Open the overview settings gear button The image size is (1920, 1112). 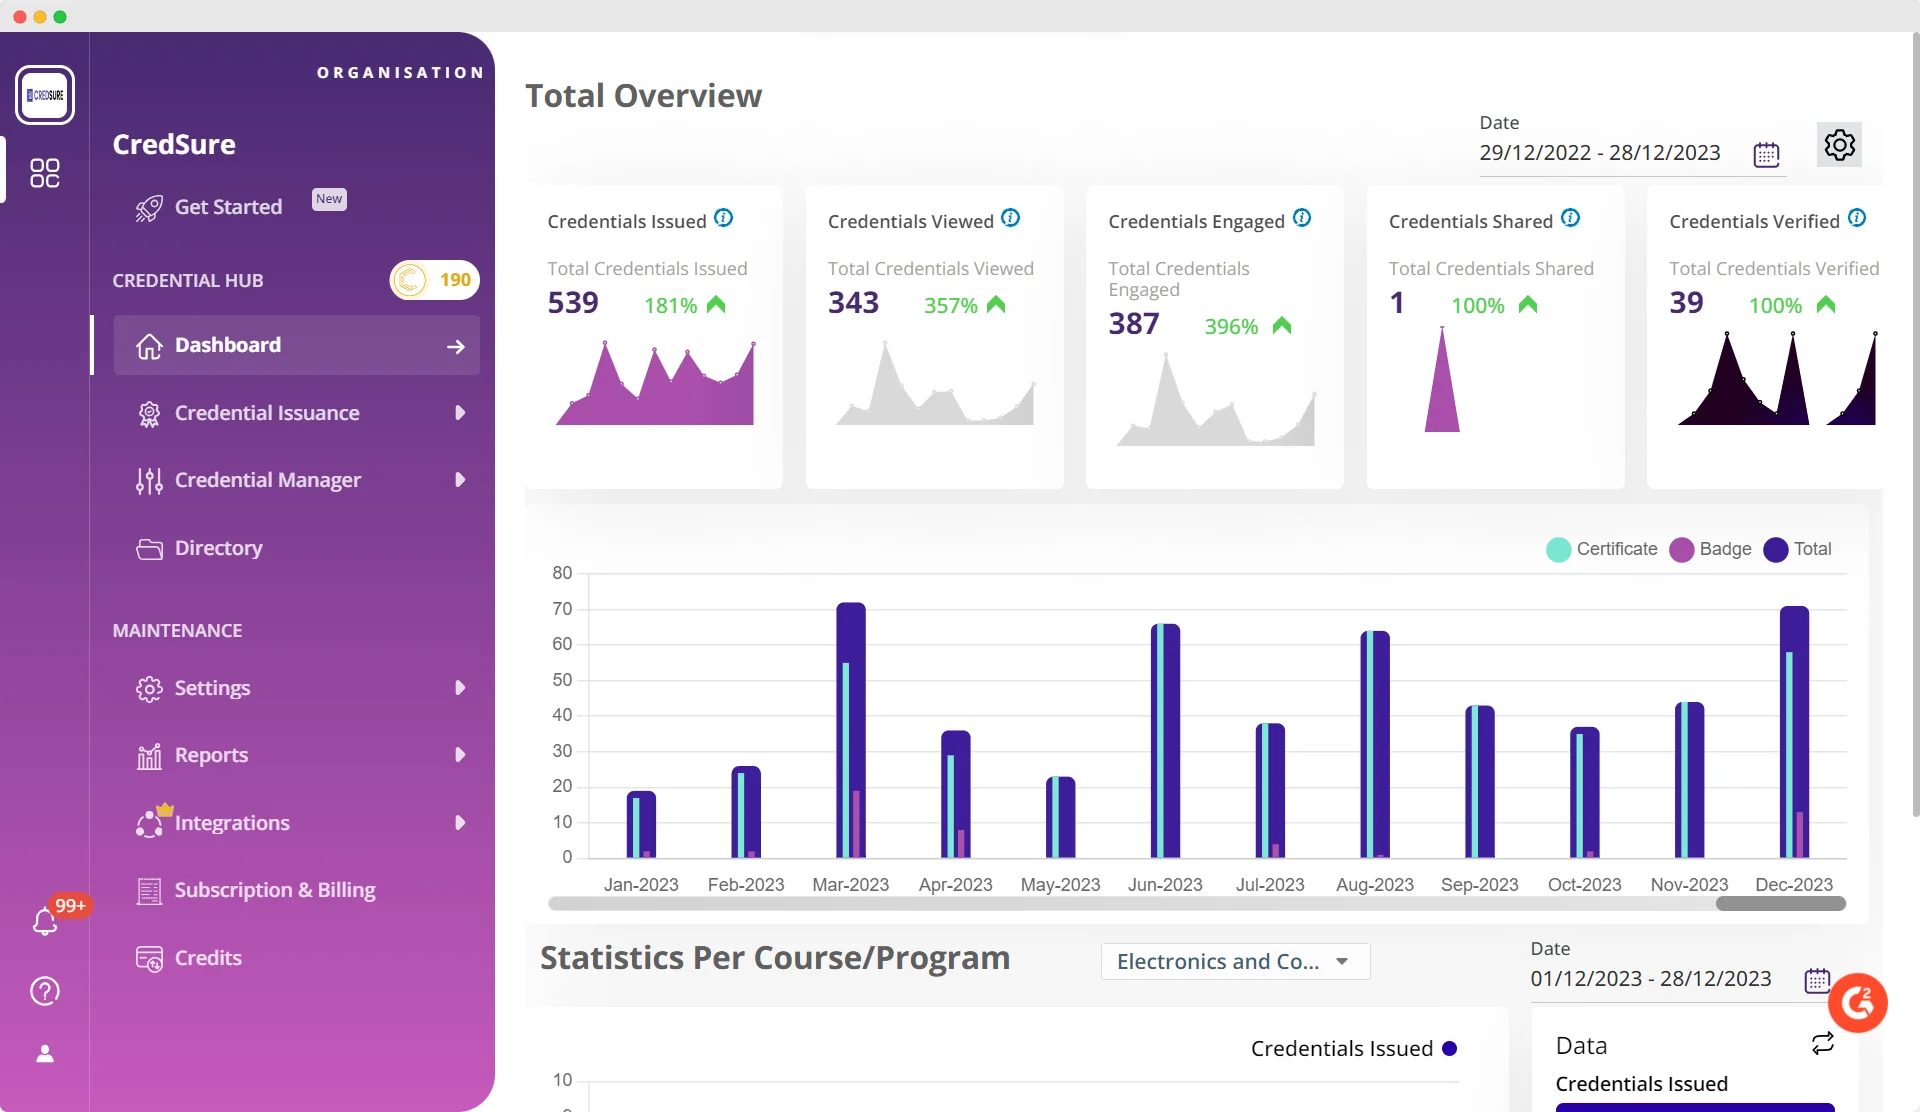pos(1839,145)
